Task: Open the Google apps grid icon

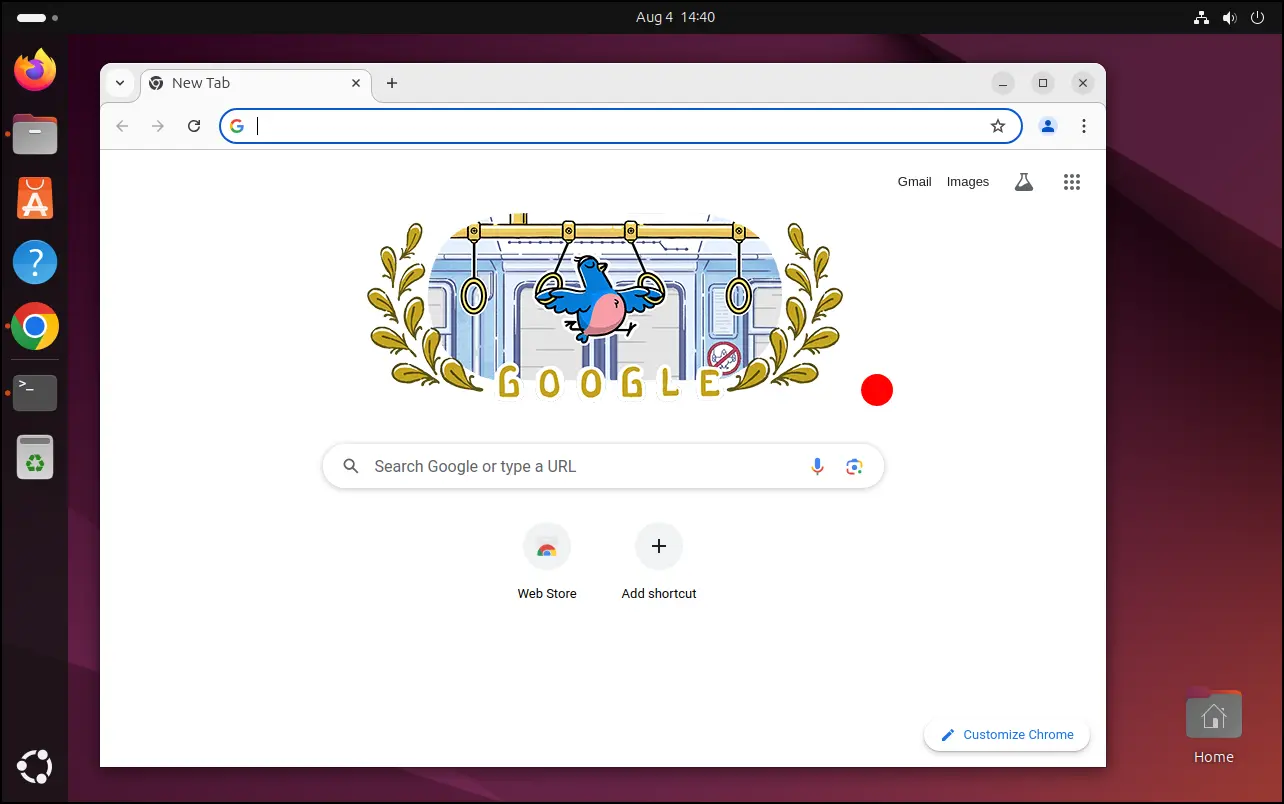Action: point(1072,182)
